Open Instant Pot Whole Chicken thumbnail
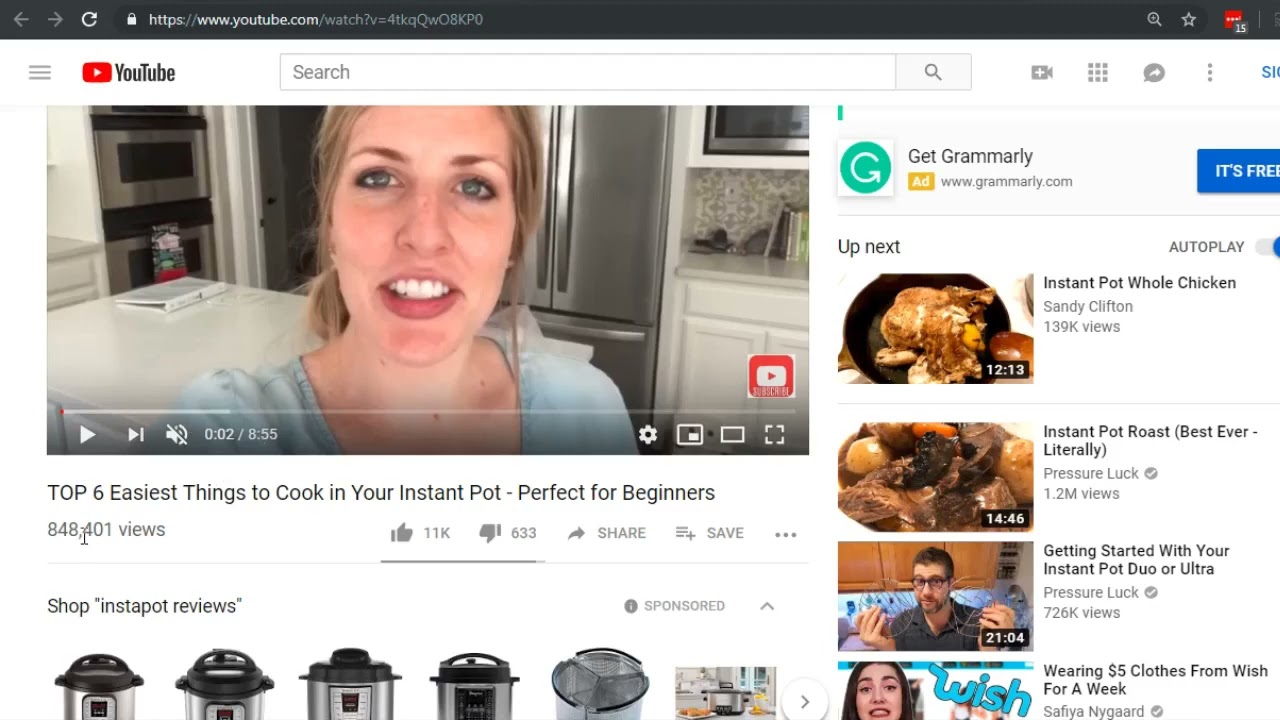The height and width of the screenshot is (720, 1280). [x=935, y=329]
